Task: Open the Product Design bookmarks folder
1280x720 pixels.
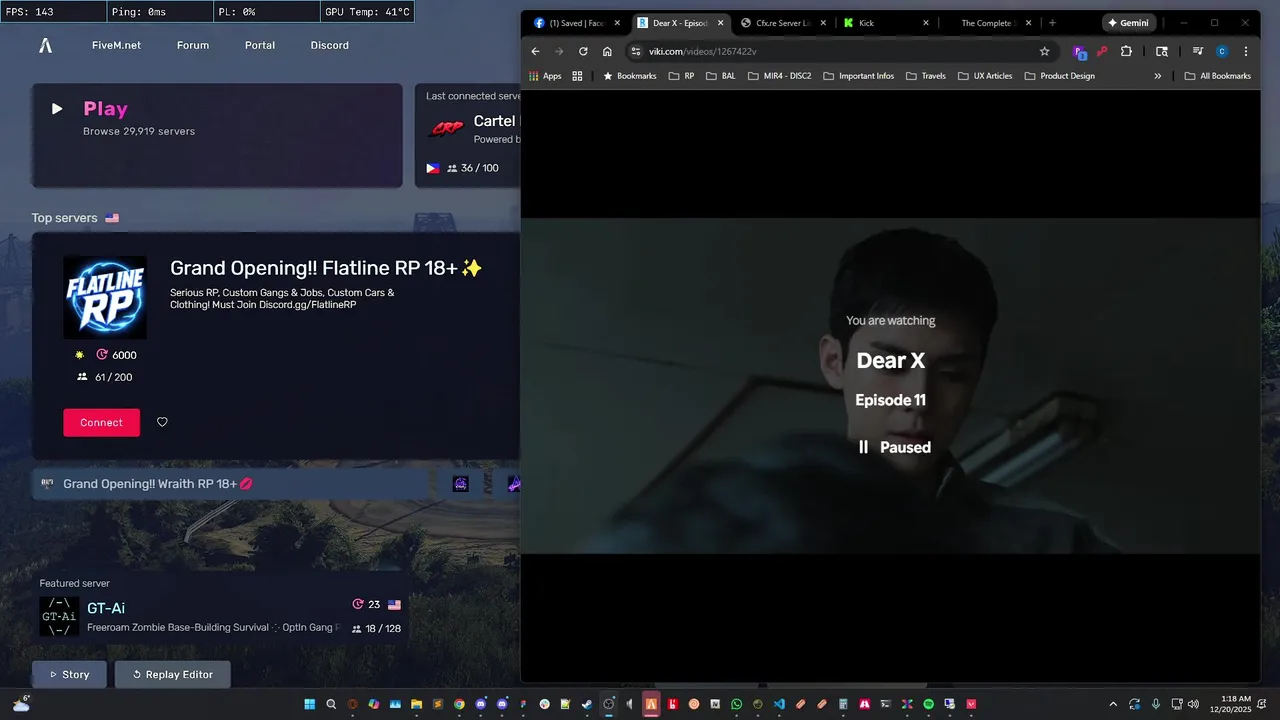Action: click(1059, 76)
